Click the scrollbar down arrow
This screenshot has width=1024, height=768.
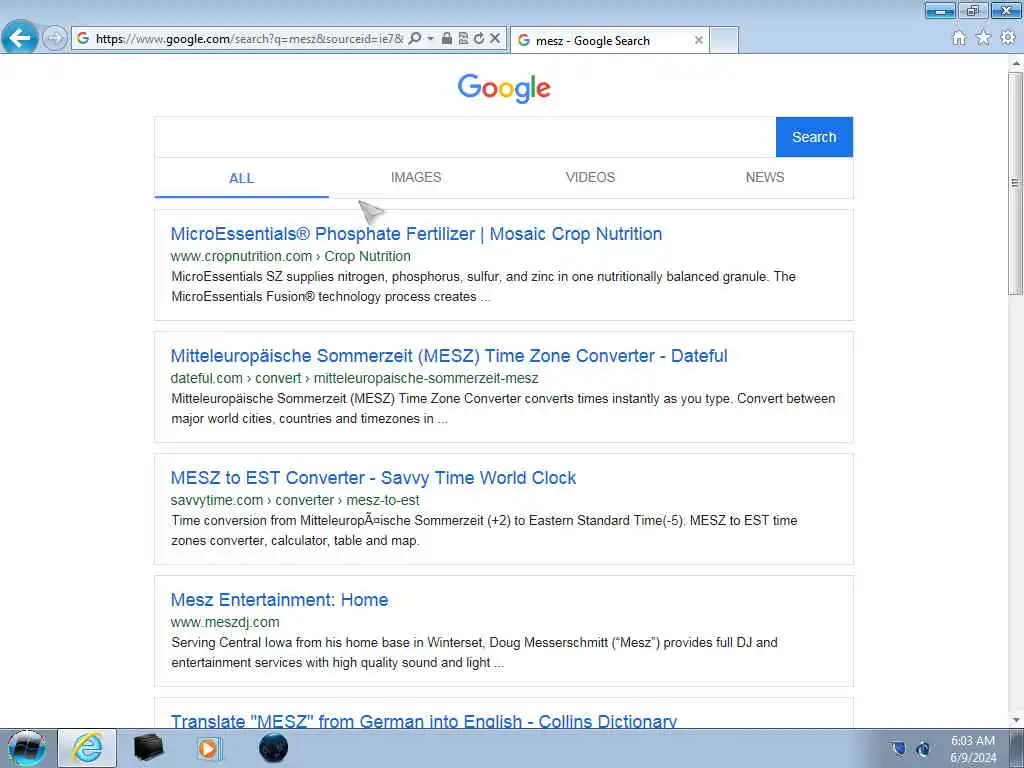click(1016, 720)
